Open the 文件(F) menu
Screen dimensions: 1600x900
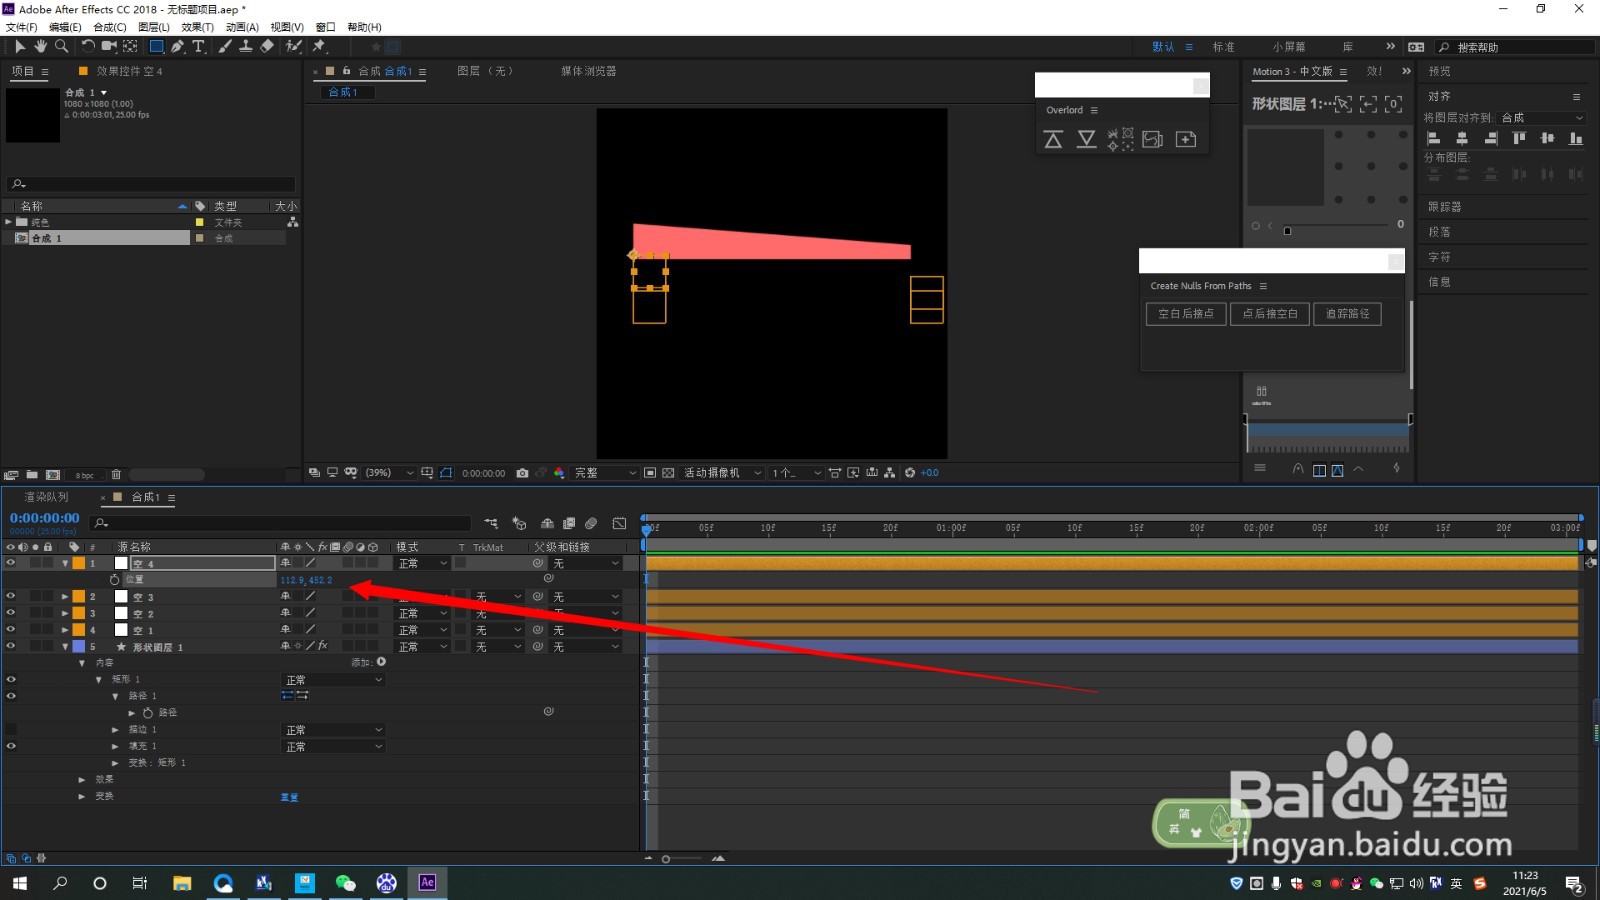coord(21,27)
